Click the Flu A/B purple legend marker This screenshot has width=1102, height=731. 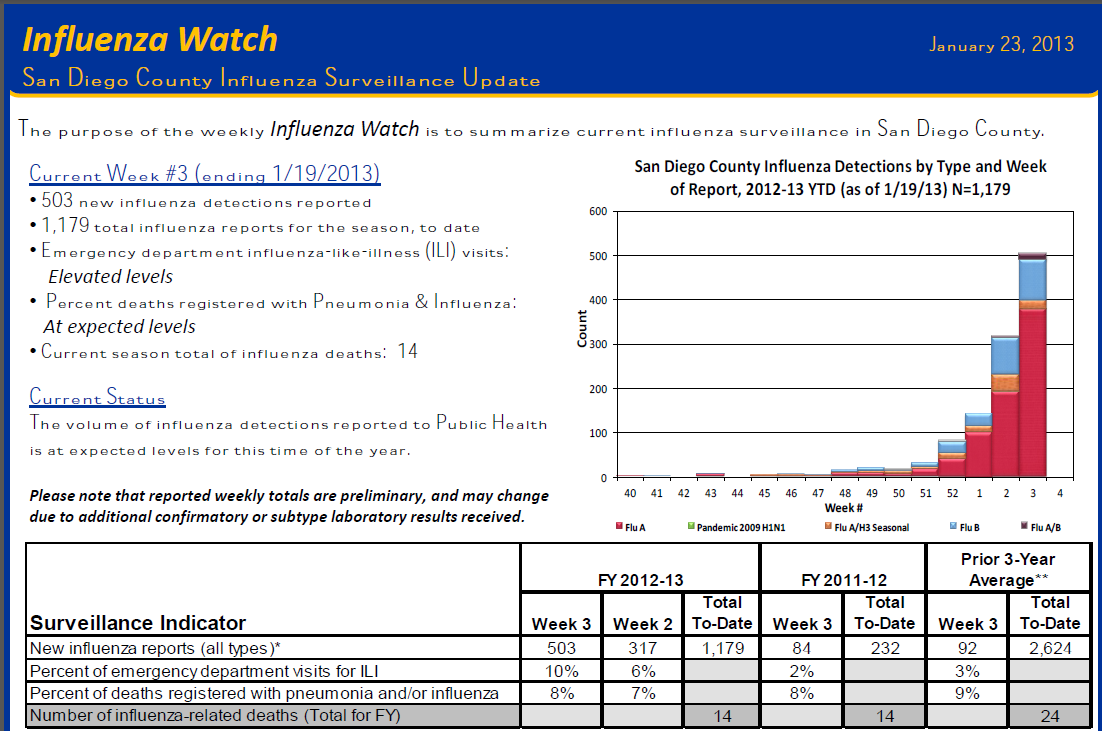point(1024,526)
